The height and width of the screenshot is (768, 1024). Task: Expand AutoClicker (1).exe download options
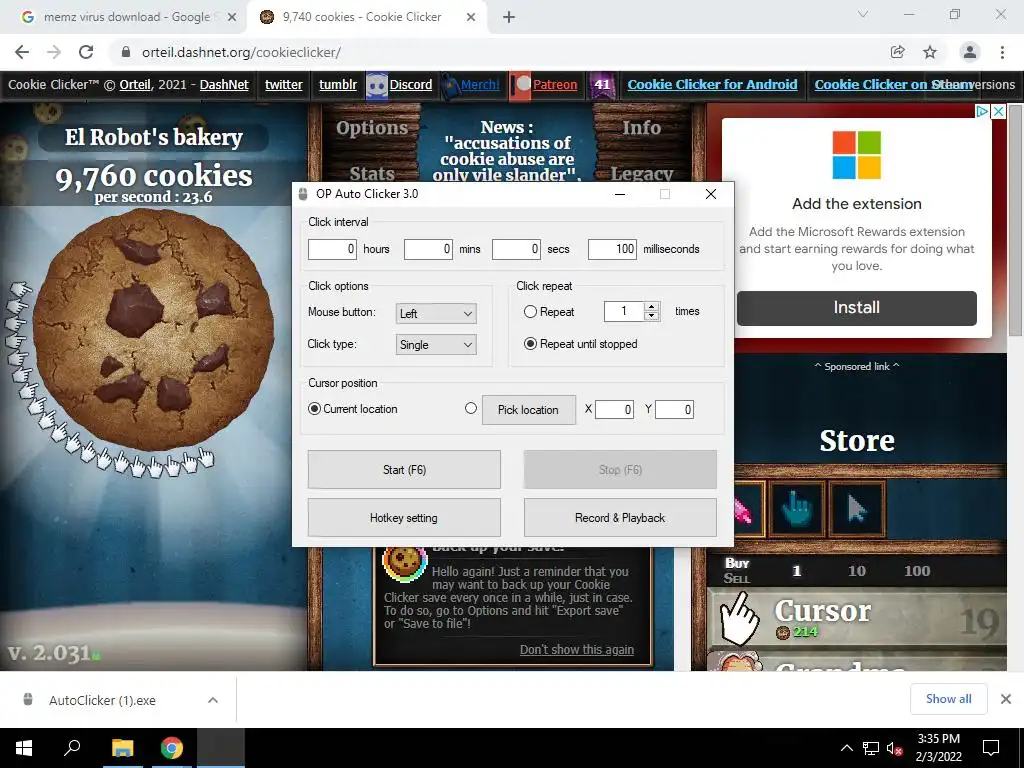[x=212, y=700]
